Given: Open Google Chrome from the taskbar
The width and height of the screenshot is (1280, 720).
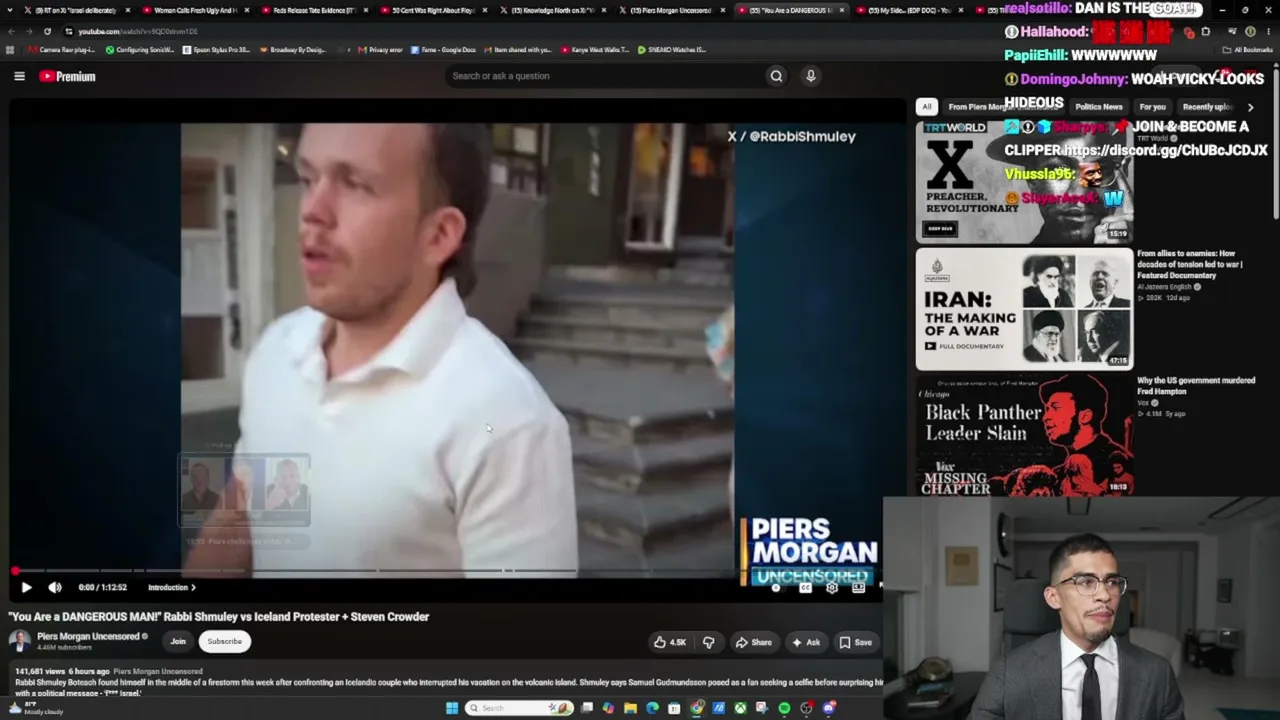Looking at the screenshot, I should coord(697,708).
